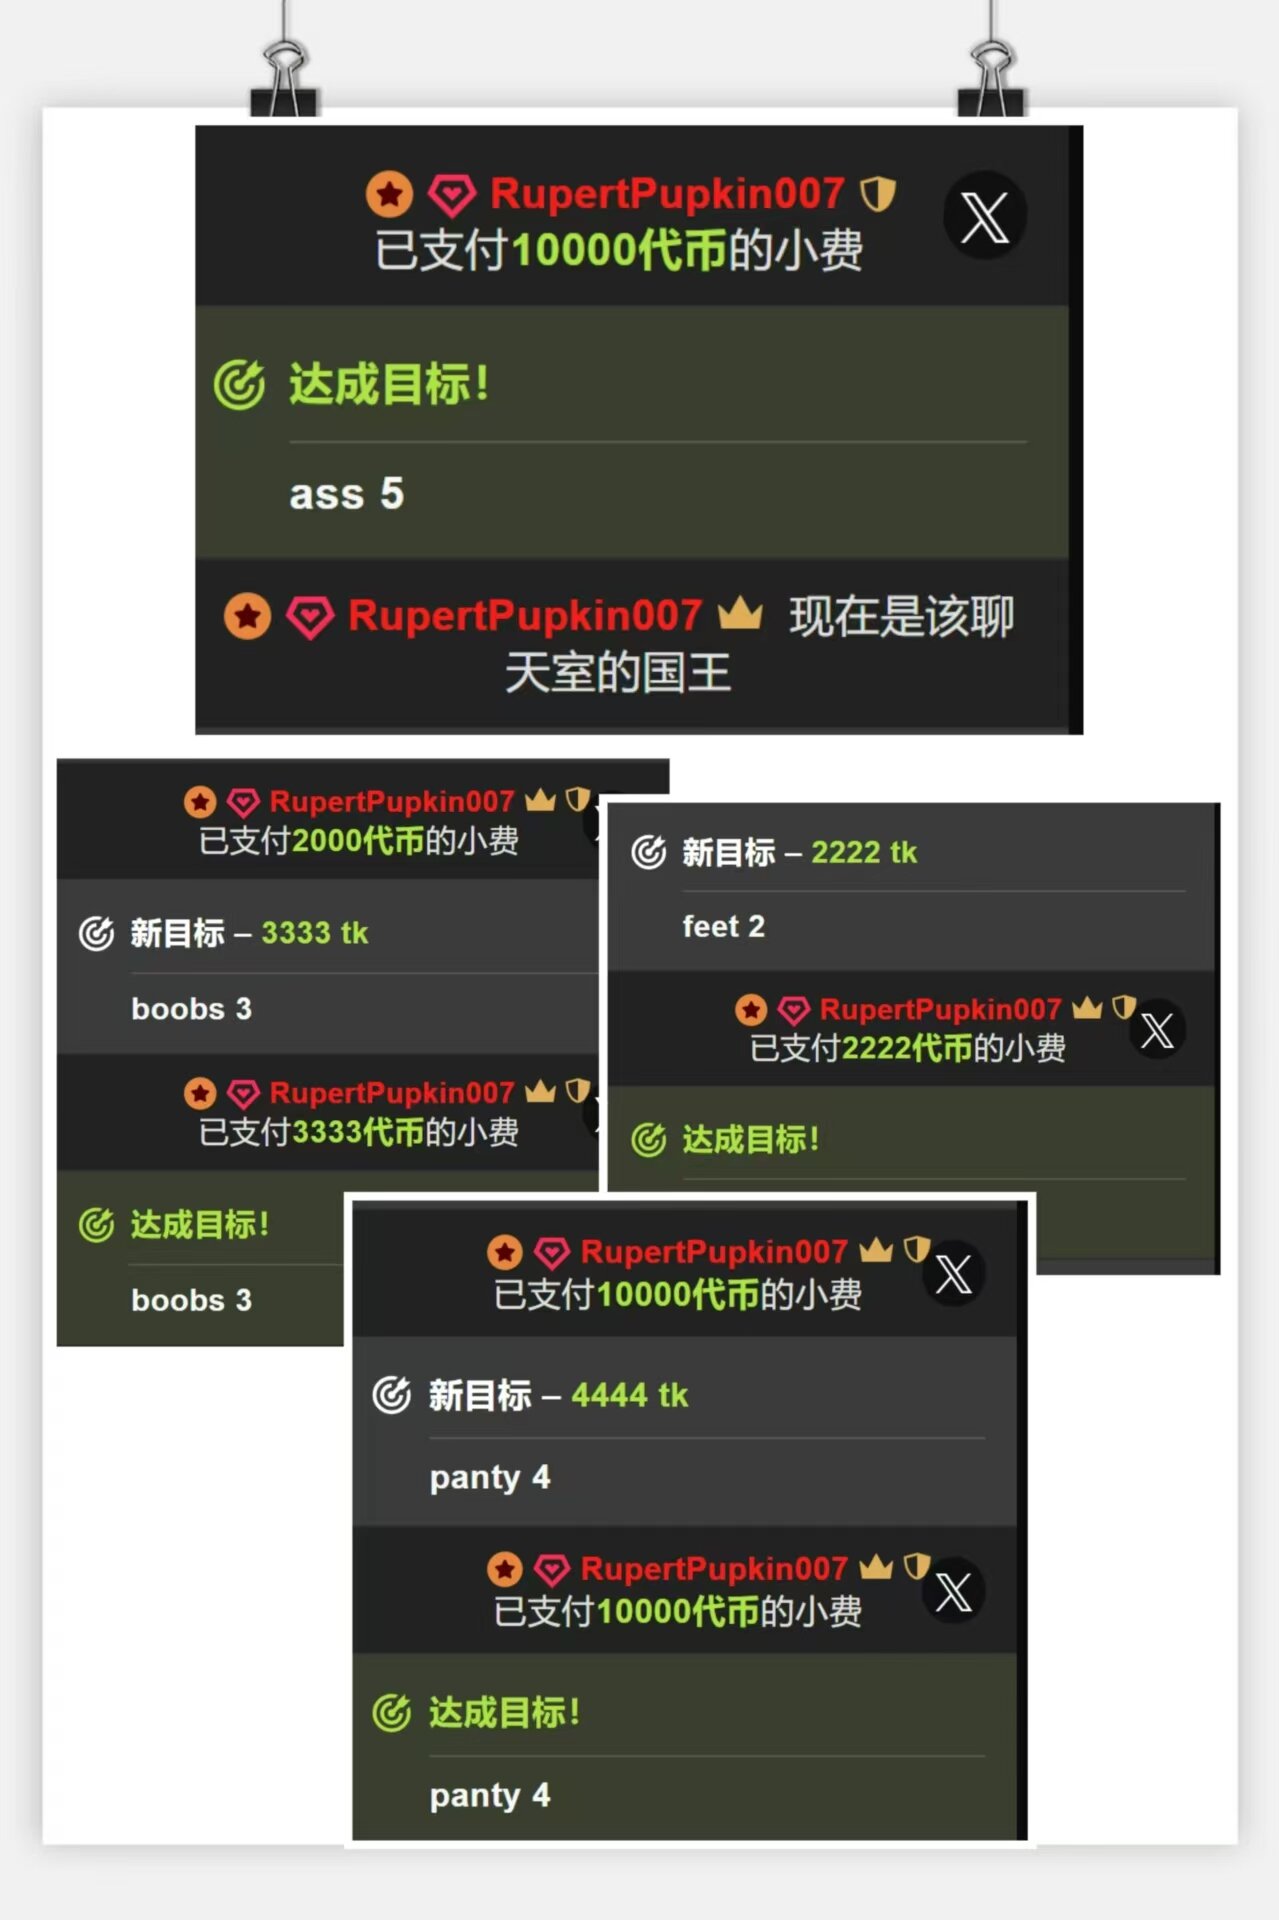Click the pink diamond badge in top tip message
Viewport: 1279px width, 1920px height.
(x=452, y=195)
